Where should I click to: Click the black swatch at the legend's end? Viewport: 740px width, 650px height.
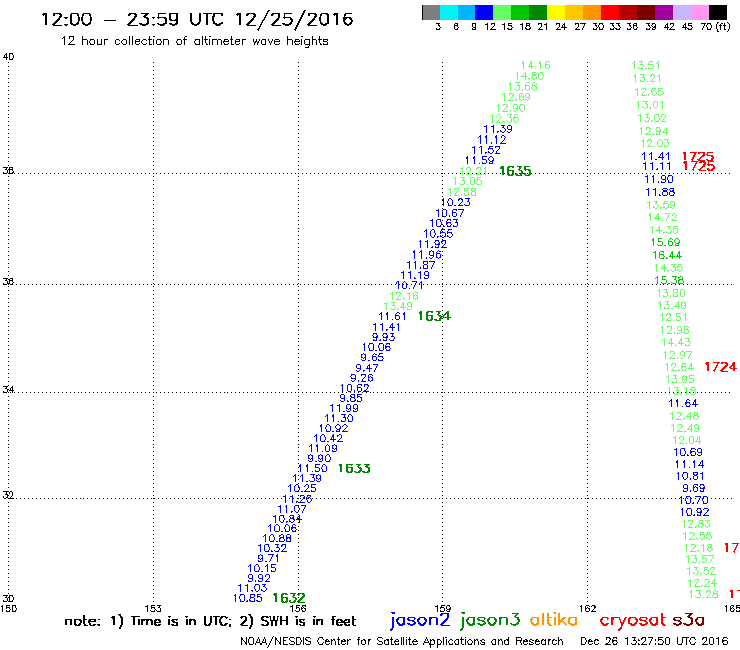718,12
